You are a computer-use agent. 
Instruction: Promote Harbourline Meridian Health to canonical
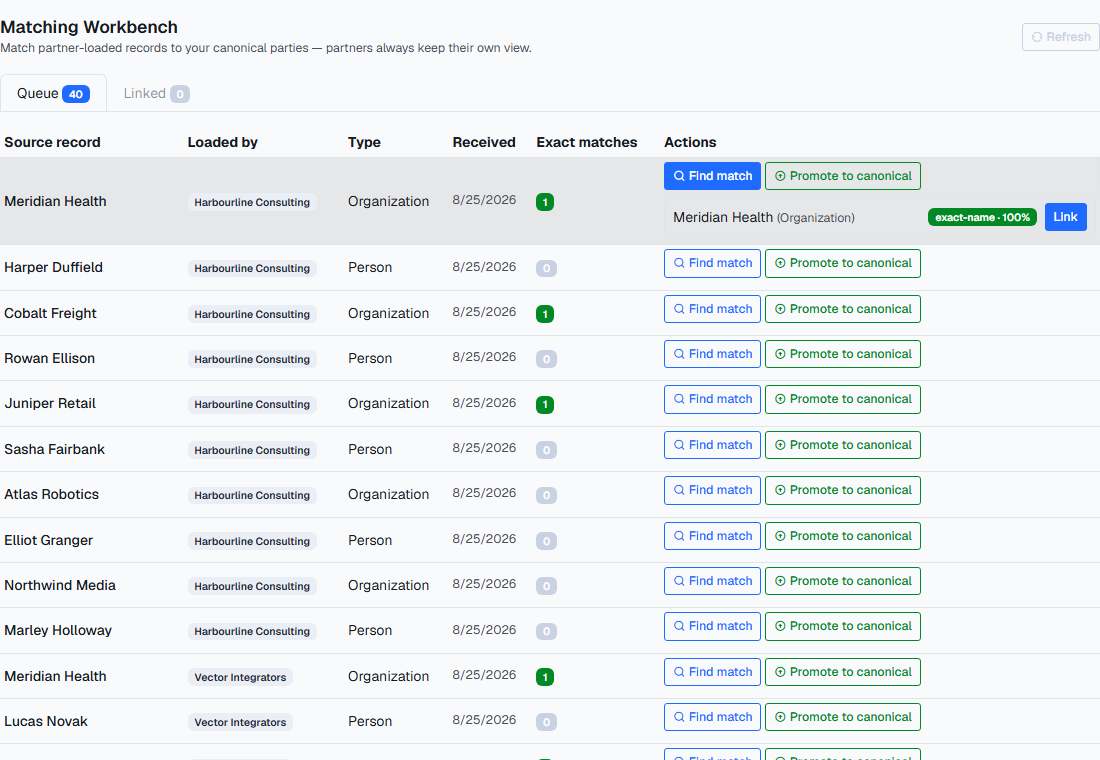(843, 176)
